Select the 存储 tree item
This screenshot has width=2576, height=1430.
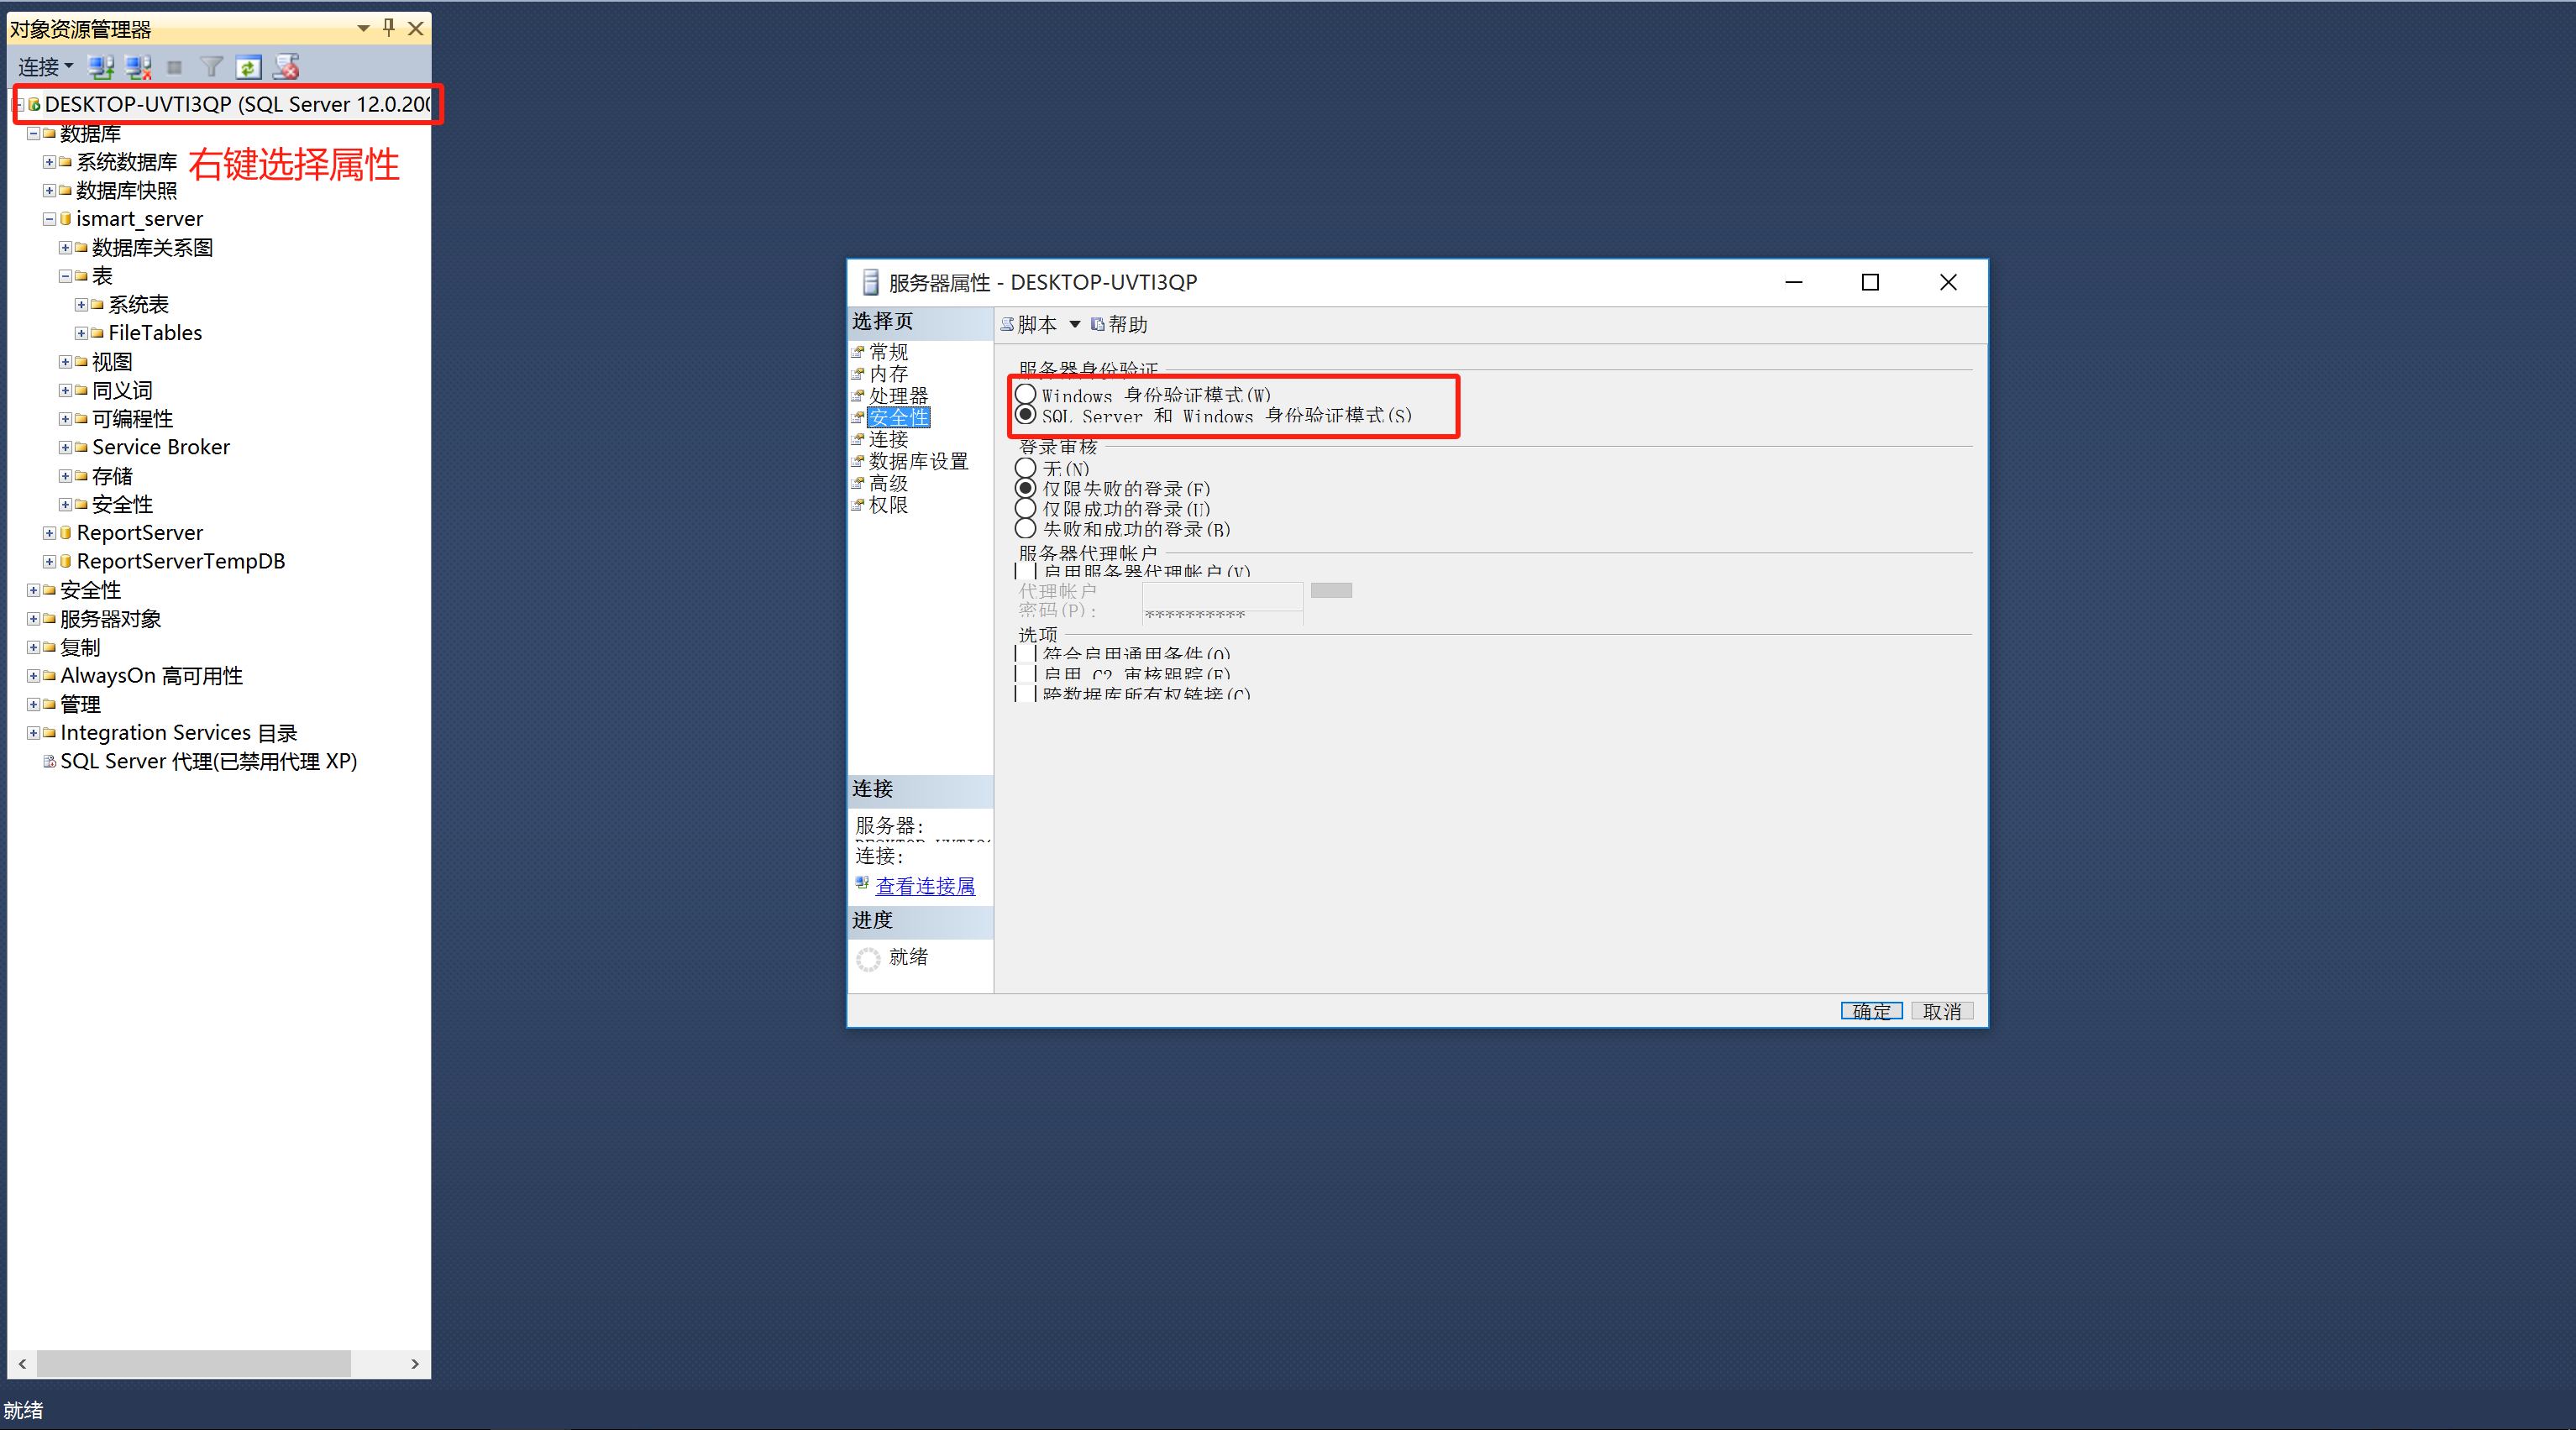(112, 476)
